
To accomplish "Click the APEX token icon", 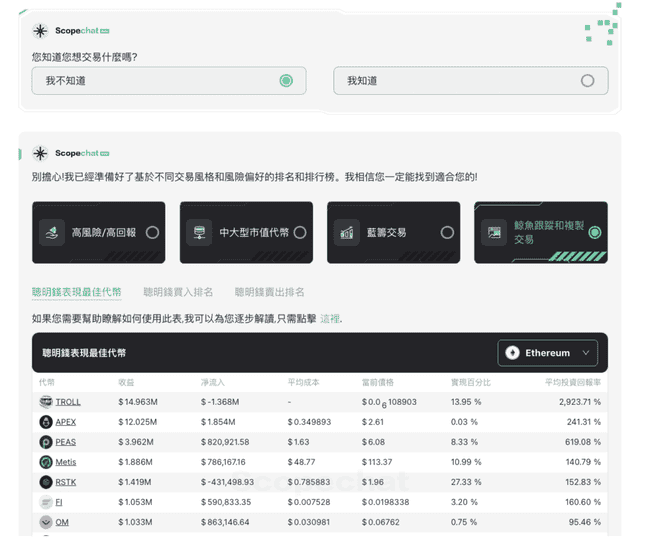I will click(46, 422).
